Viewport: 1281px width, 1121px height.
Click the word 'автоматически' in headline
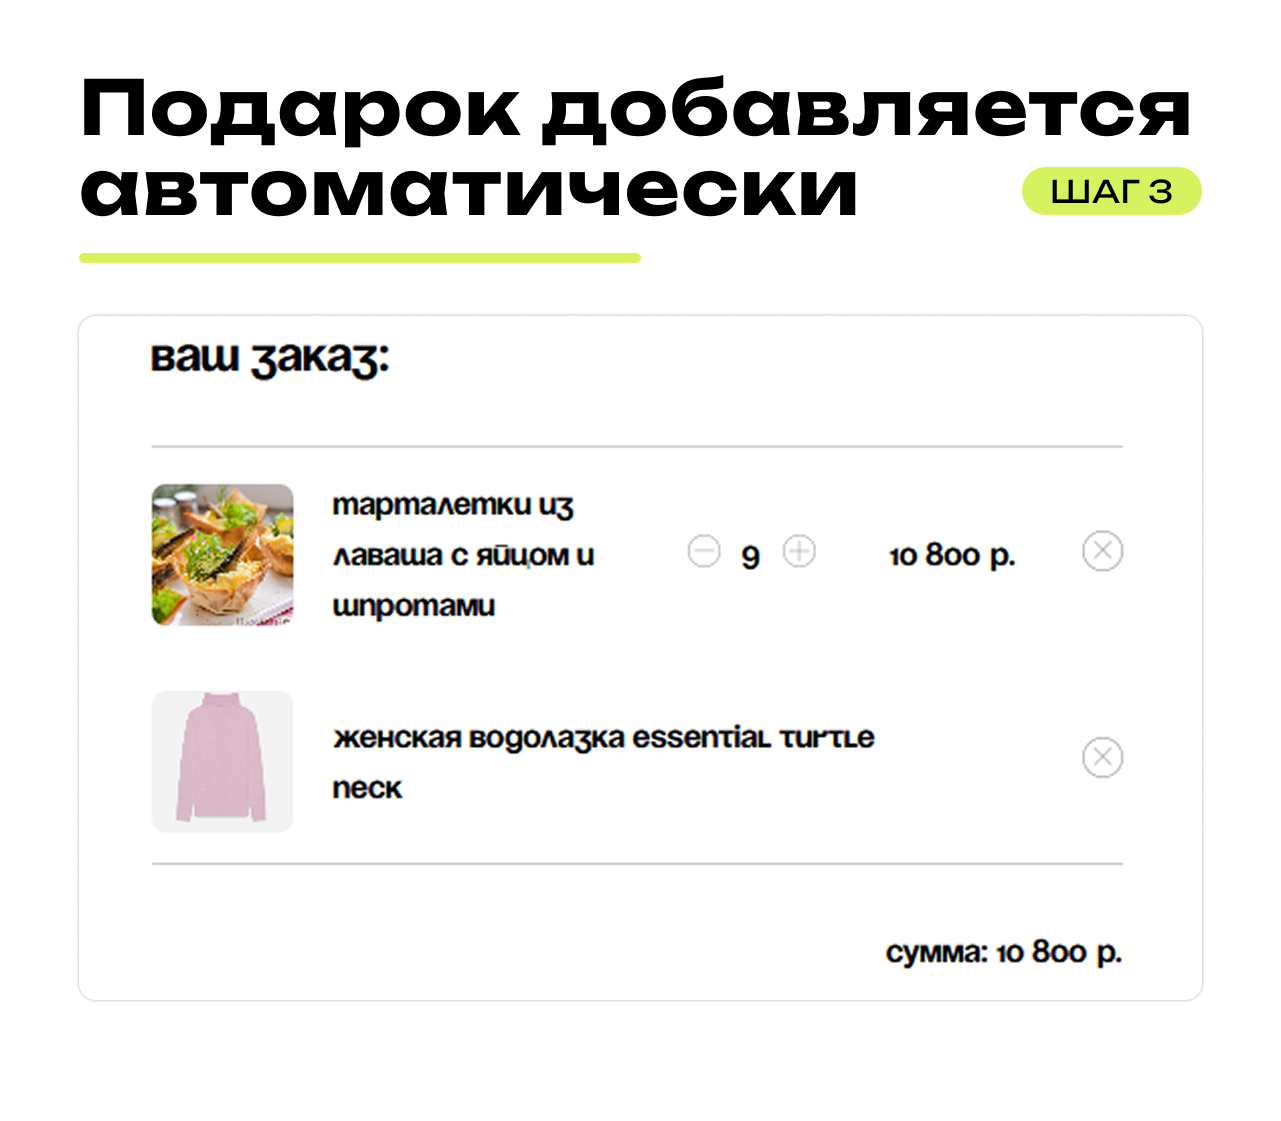click(x=469, y=191)
